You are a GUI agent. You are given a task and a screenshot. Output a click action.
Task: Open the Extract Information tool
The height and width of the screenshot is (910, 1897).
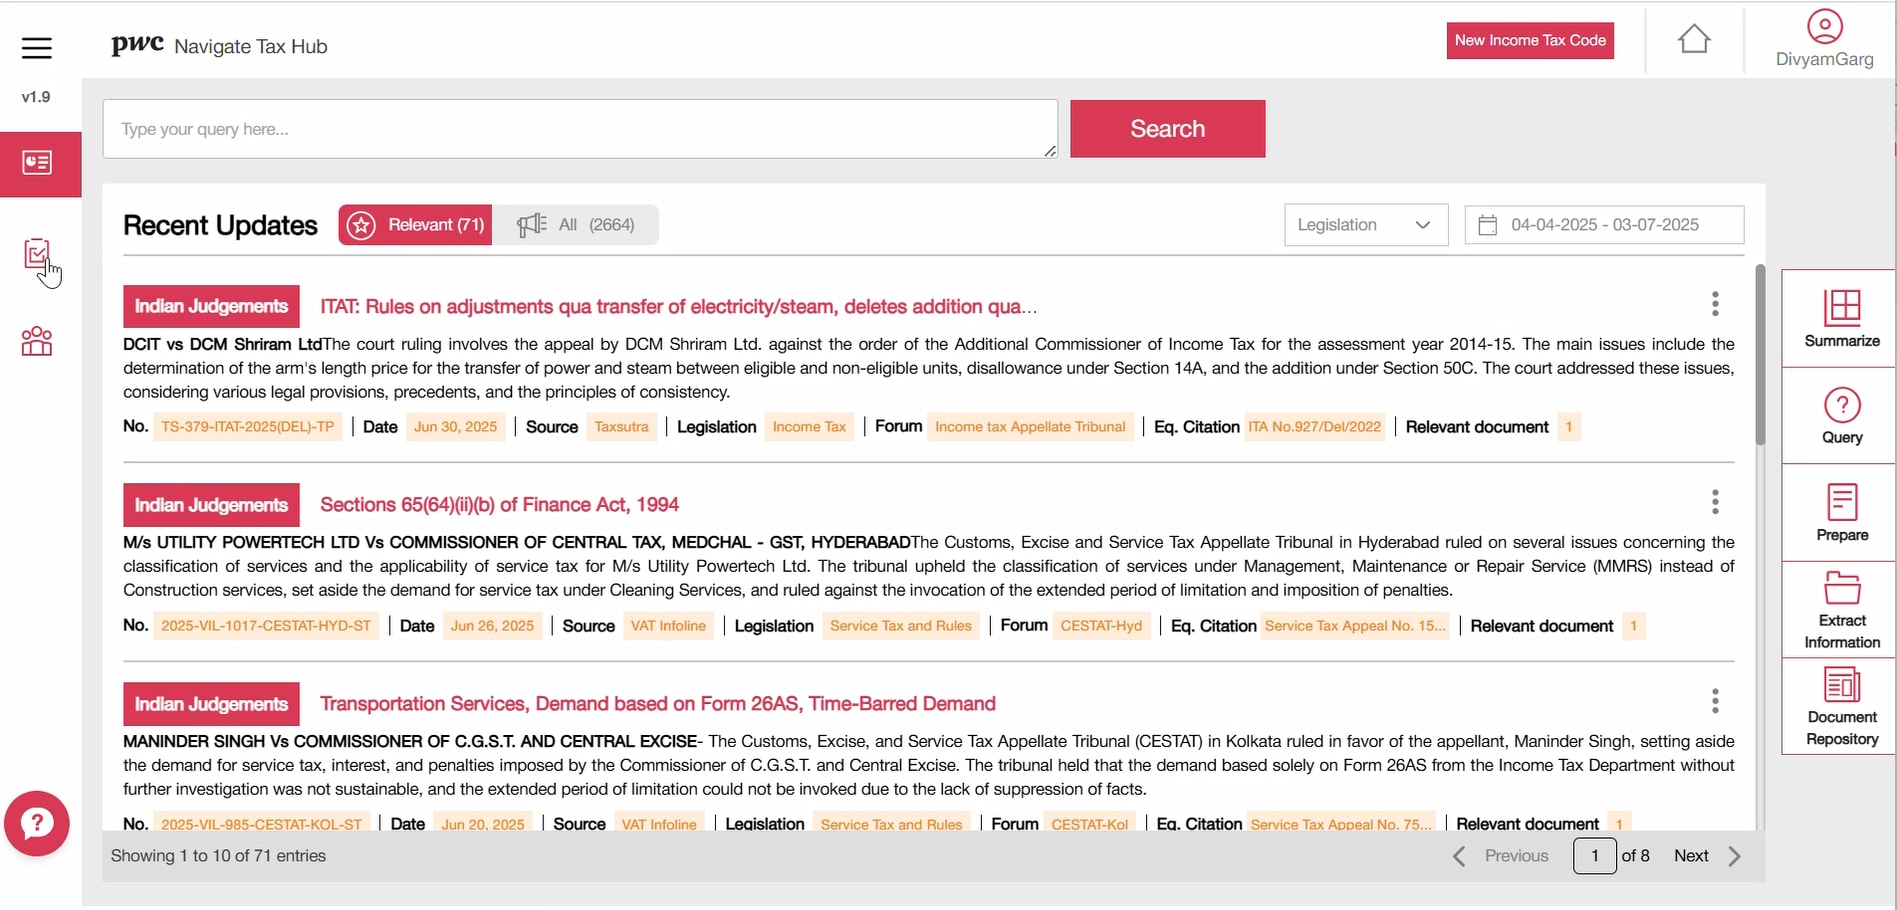(x=1842, y=610)
